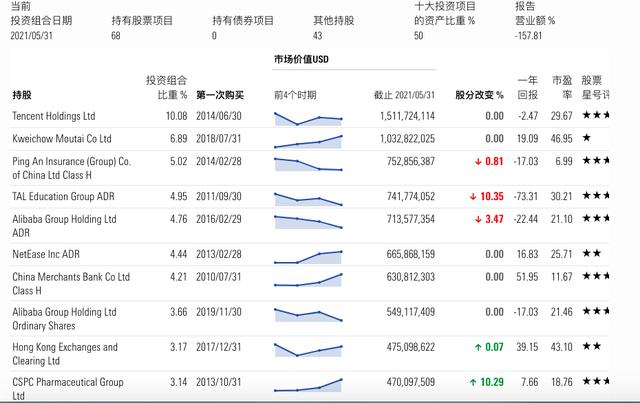Open China Merchants Bank Class H holding
Image resolution: width=640 pixels, height=403 pixels.
(x=71, y=284)
